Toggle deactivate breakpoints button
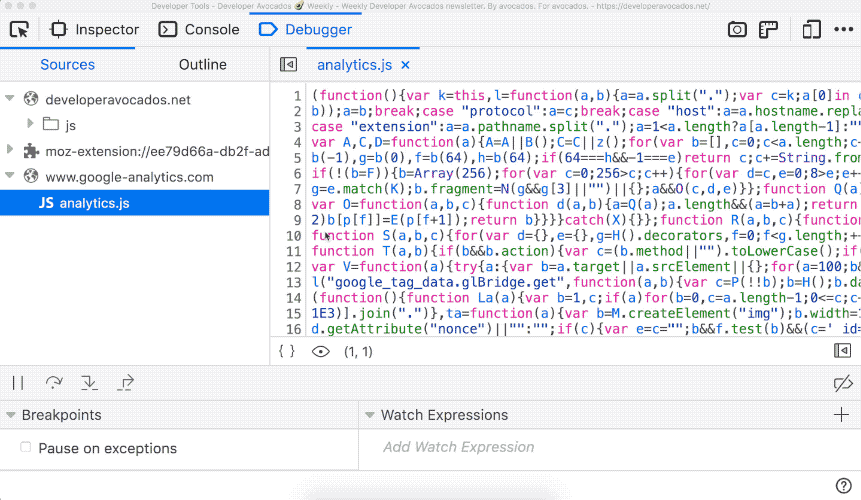The width and height of the screenshot is (861, 500). coord(841,383)
